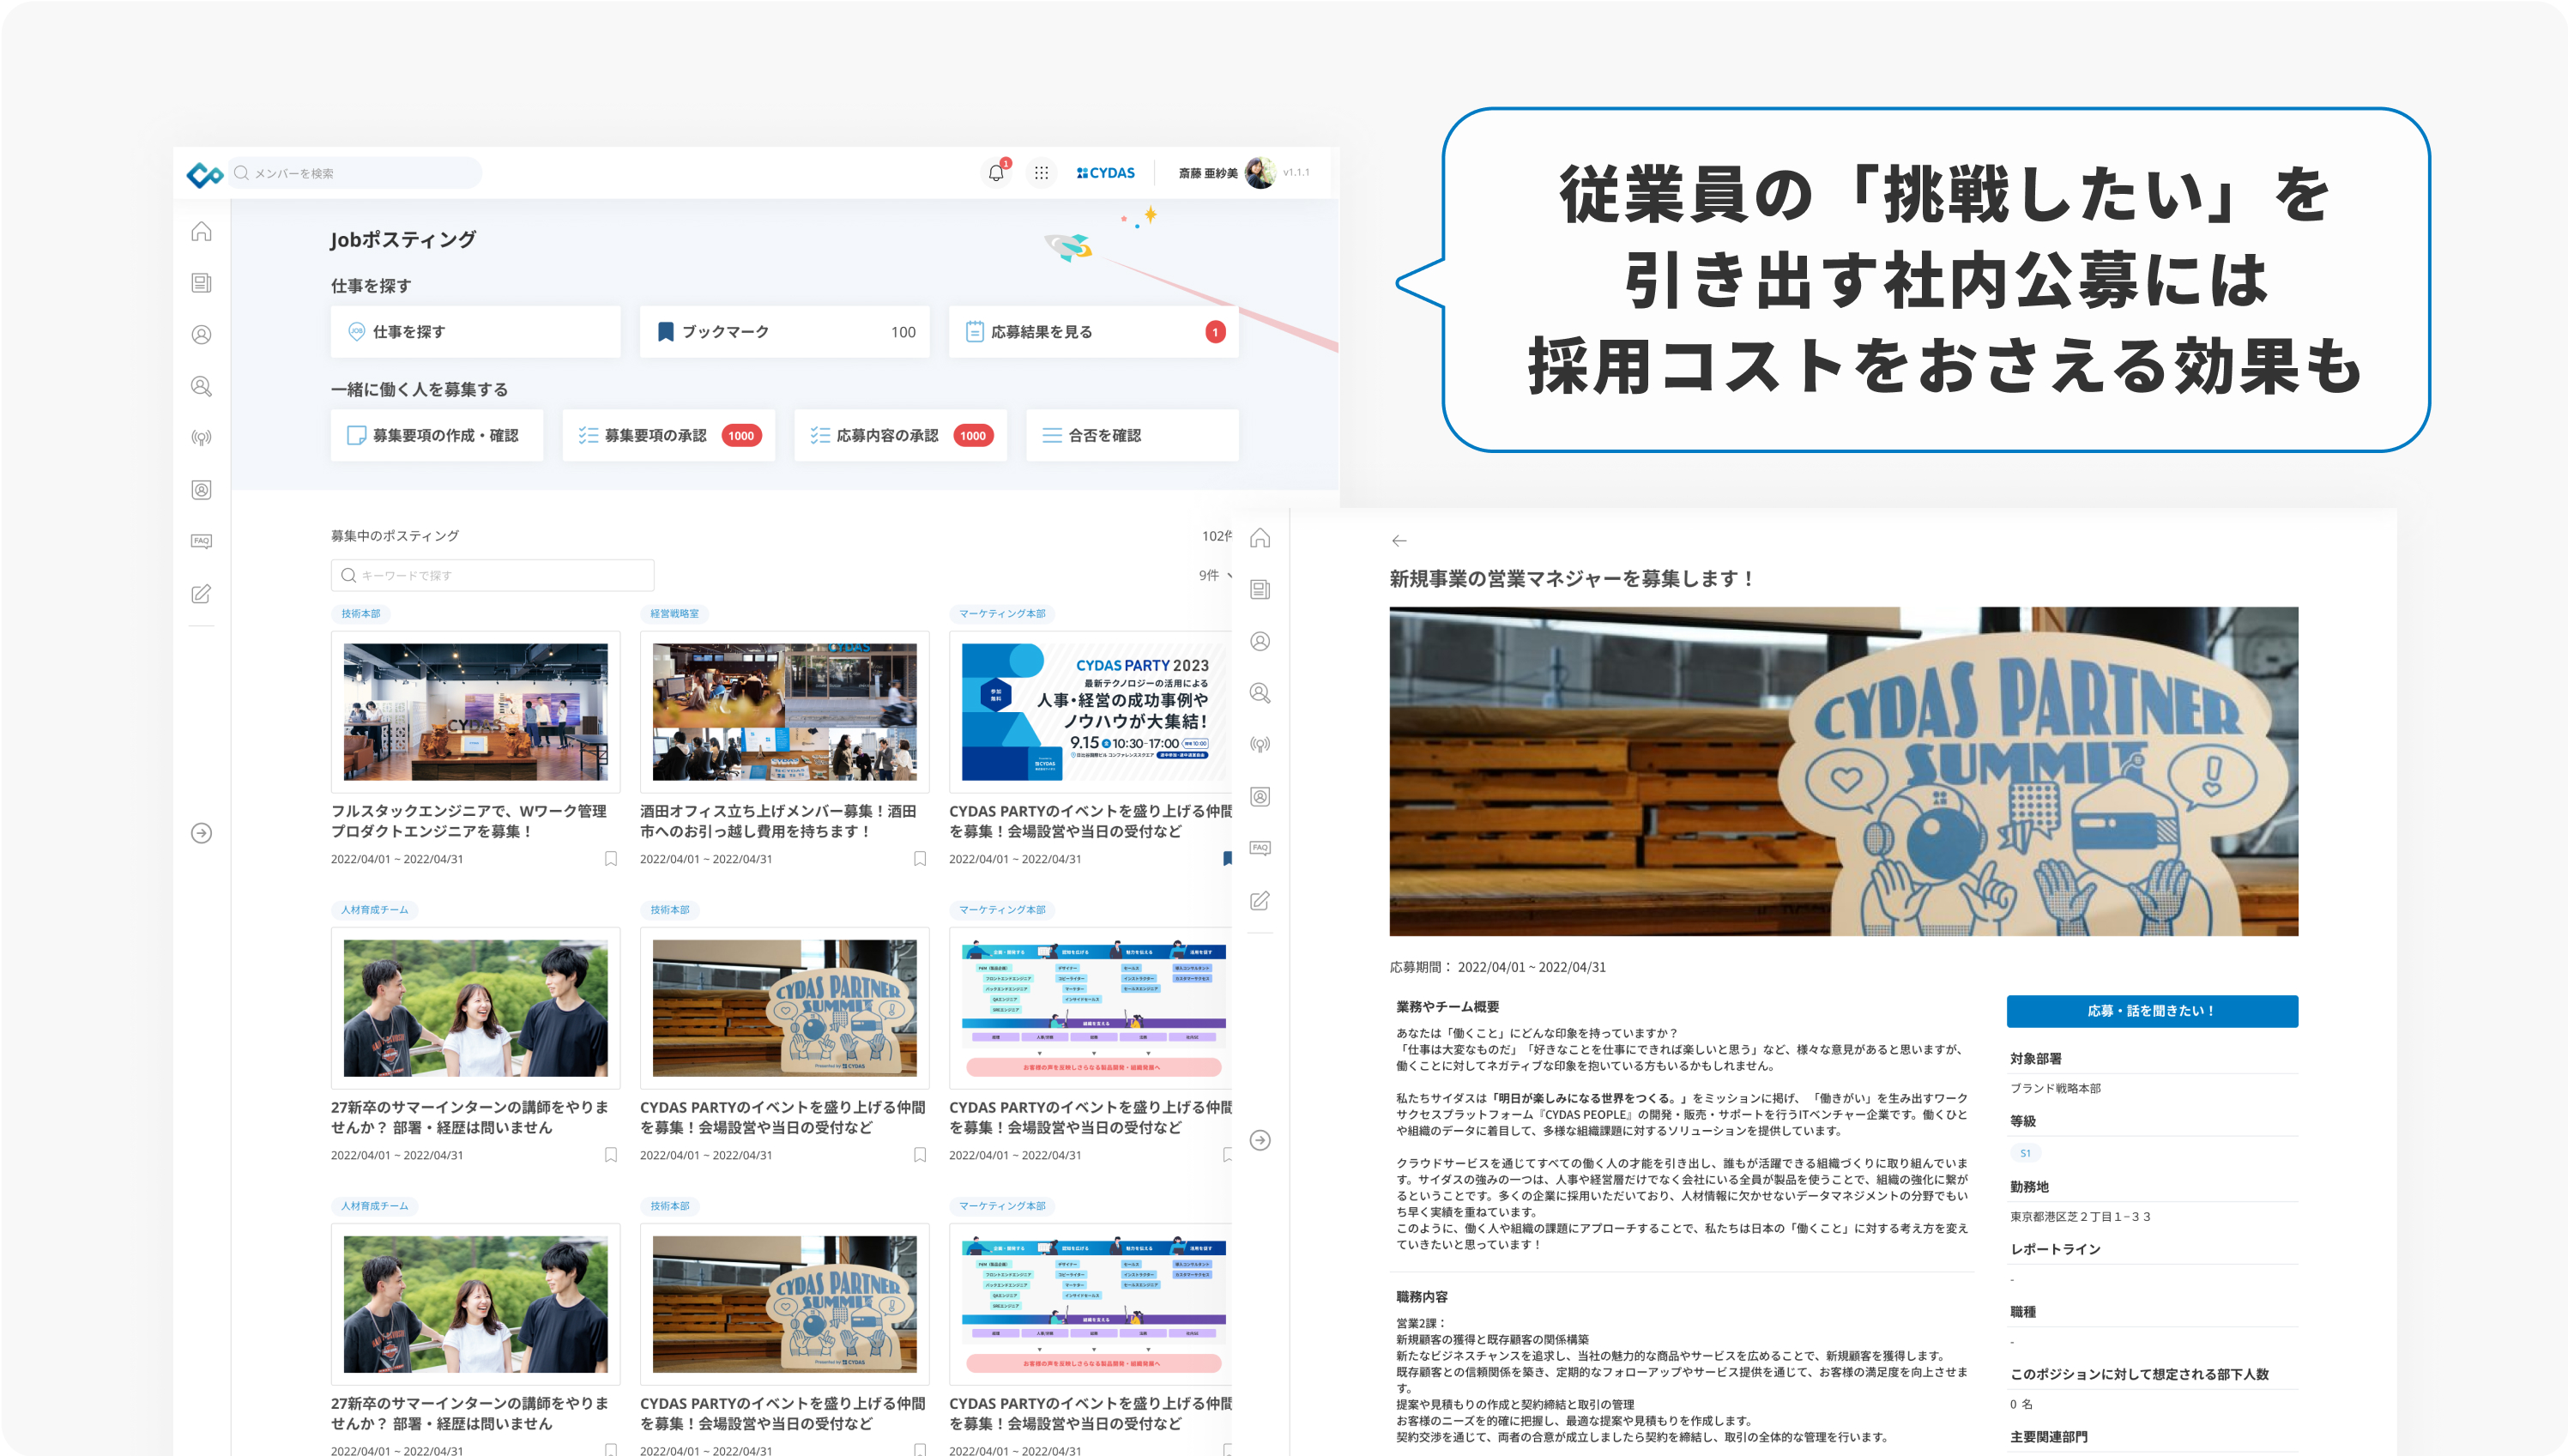Screen dimensions: 2568x1456
Task: Bookmark the 酒田オフィス立ち上げメンバー posting
Action: [920, 859]
